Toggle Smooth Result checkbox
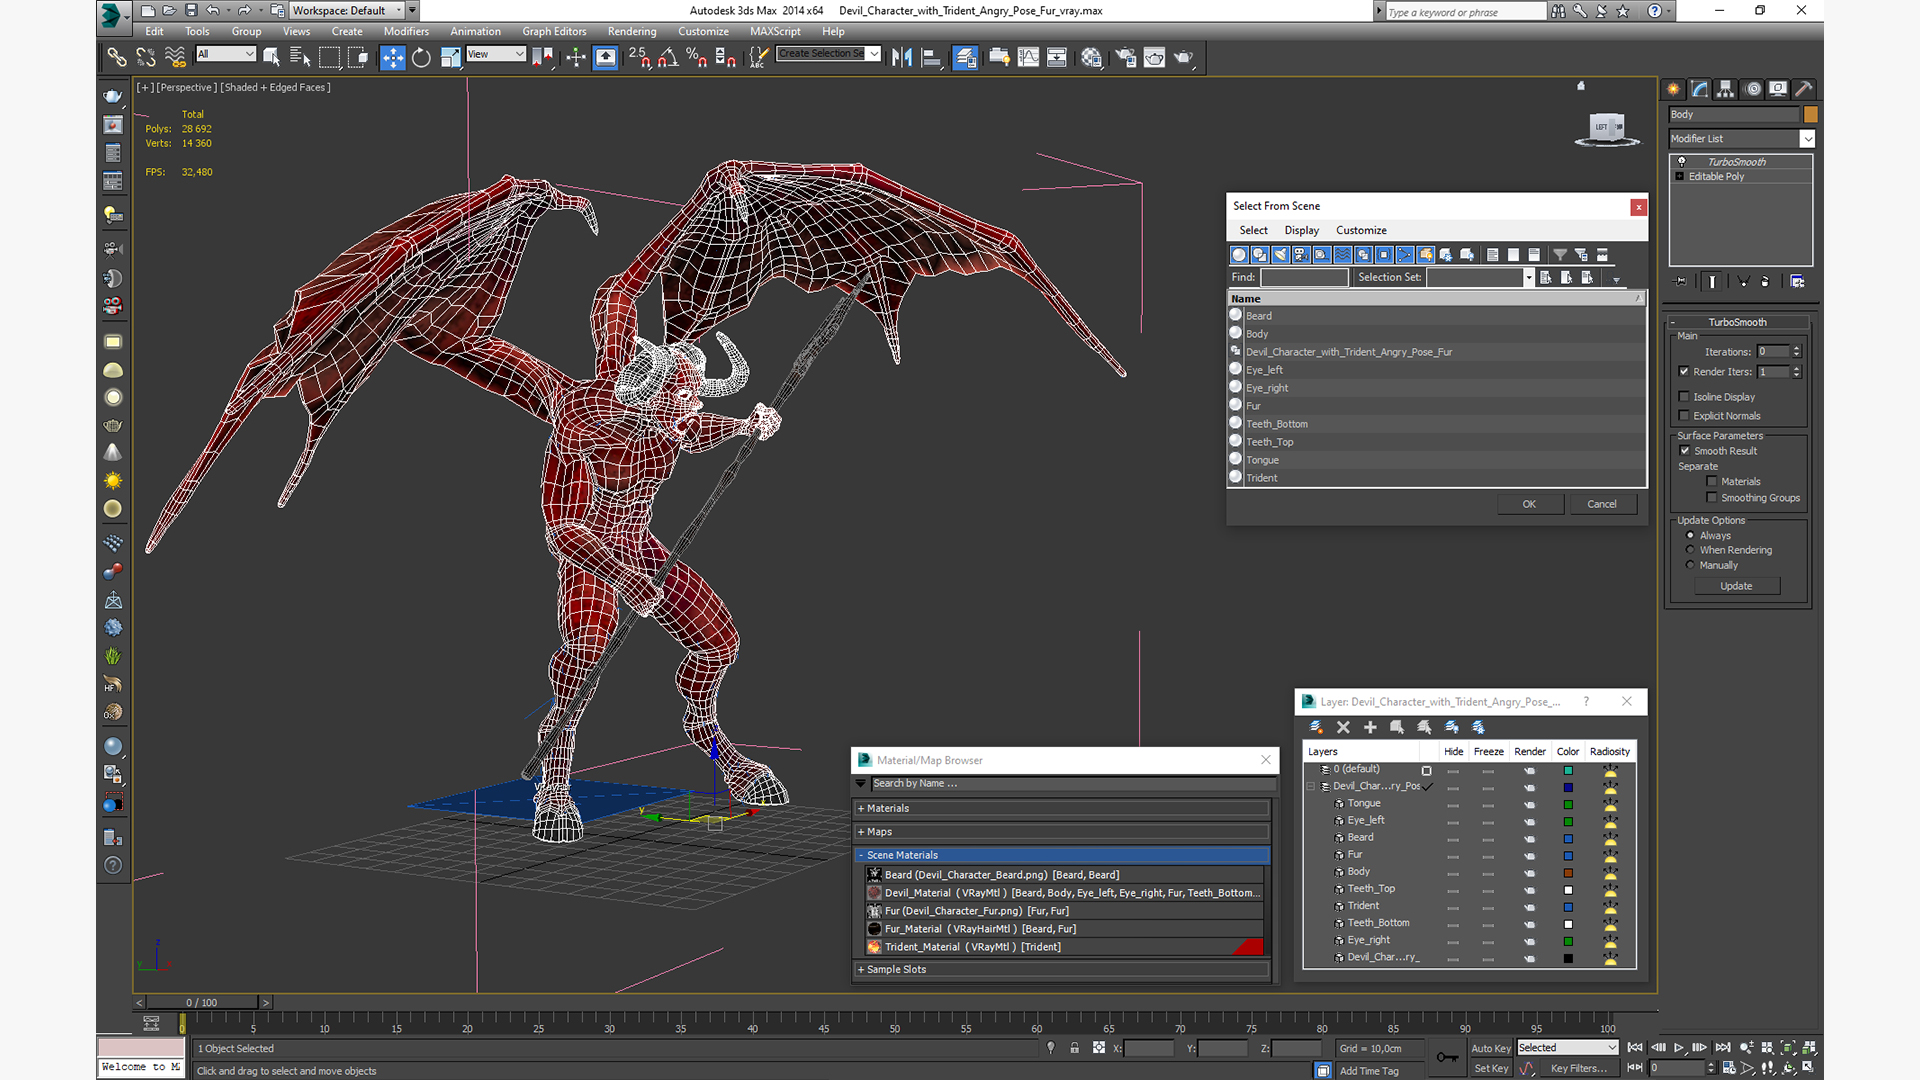The width and height of the screenshot is (1920, 1080). [1685, 451]
